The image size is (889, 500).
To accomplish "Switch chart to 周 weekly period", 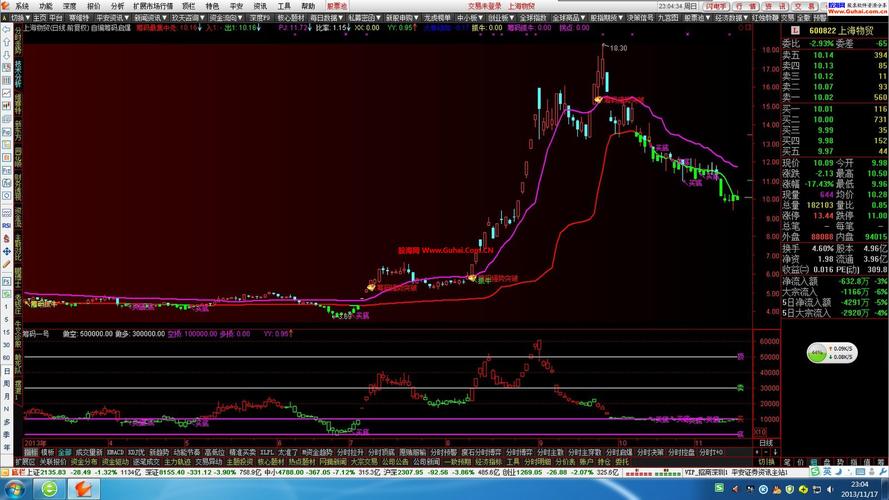I will tap(6, 384).
